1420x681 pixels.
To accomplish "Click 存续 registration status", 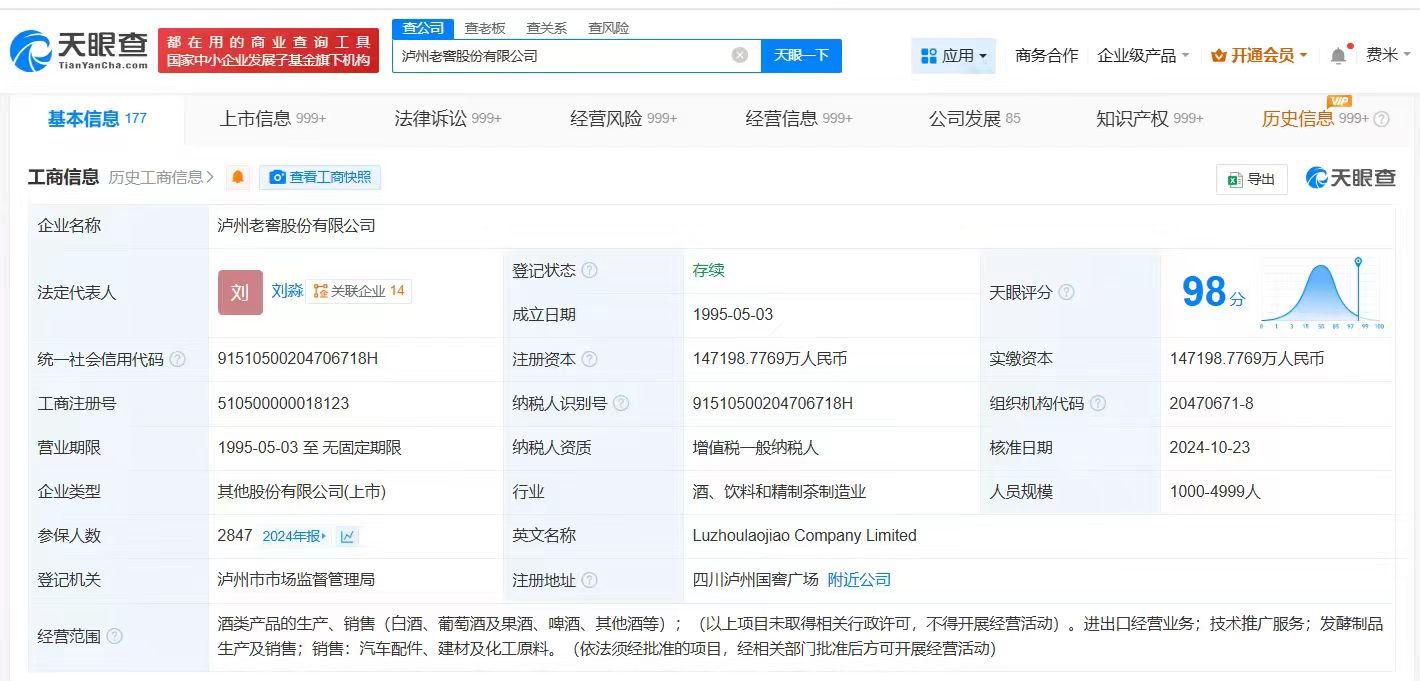I will coord(708,270).
